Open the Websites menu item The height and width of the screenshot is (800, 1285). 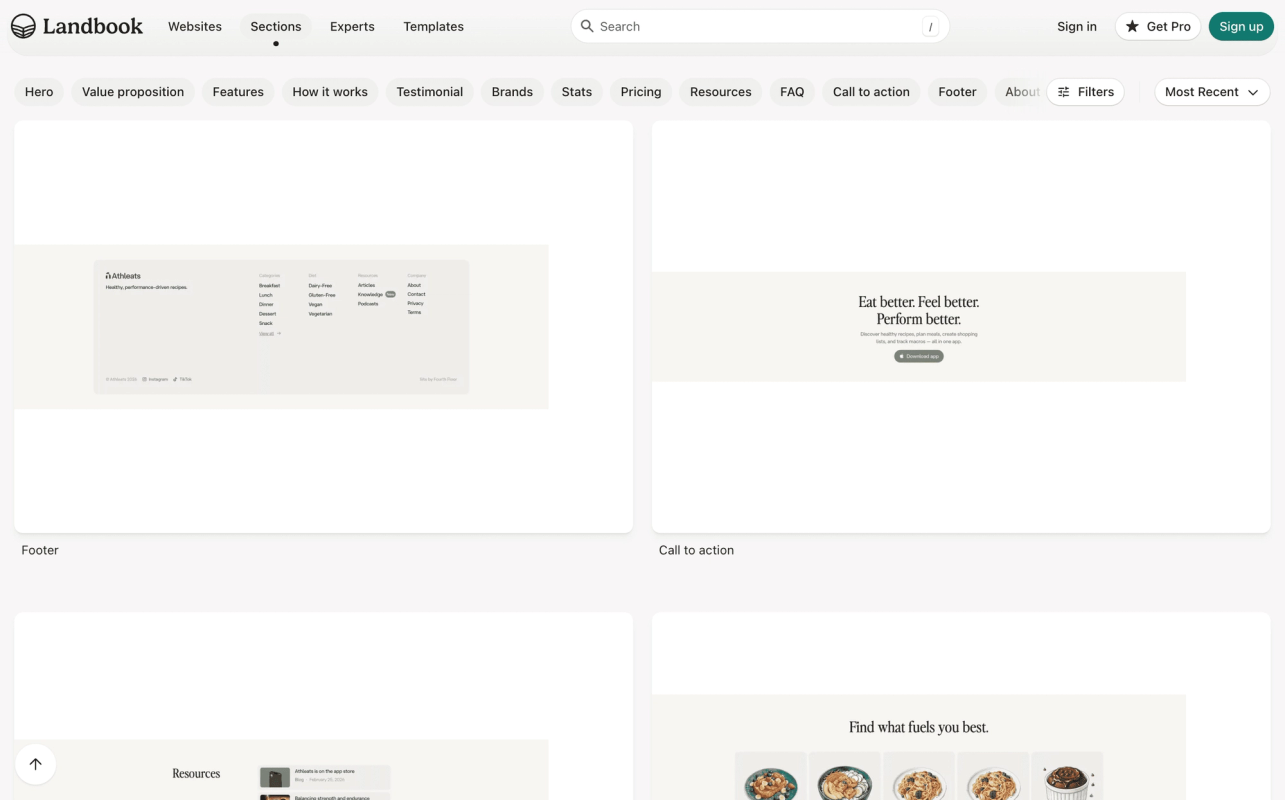point(195,26)
